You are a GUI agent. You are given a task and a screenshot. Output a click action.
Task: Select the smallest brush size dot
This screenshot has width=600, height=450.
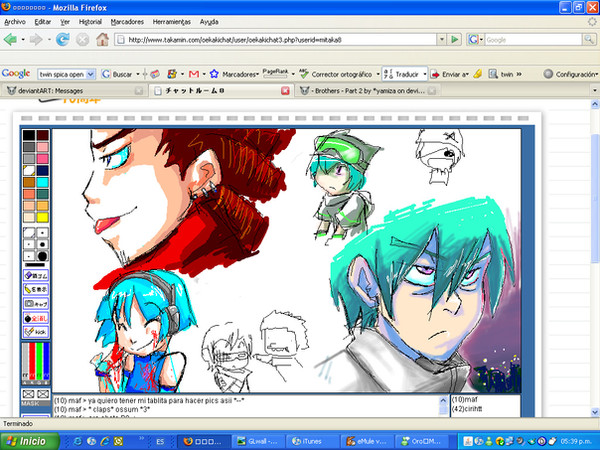point(29,256)
